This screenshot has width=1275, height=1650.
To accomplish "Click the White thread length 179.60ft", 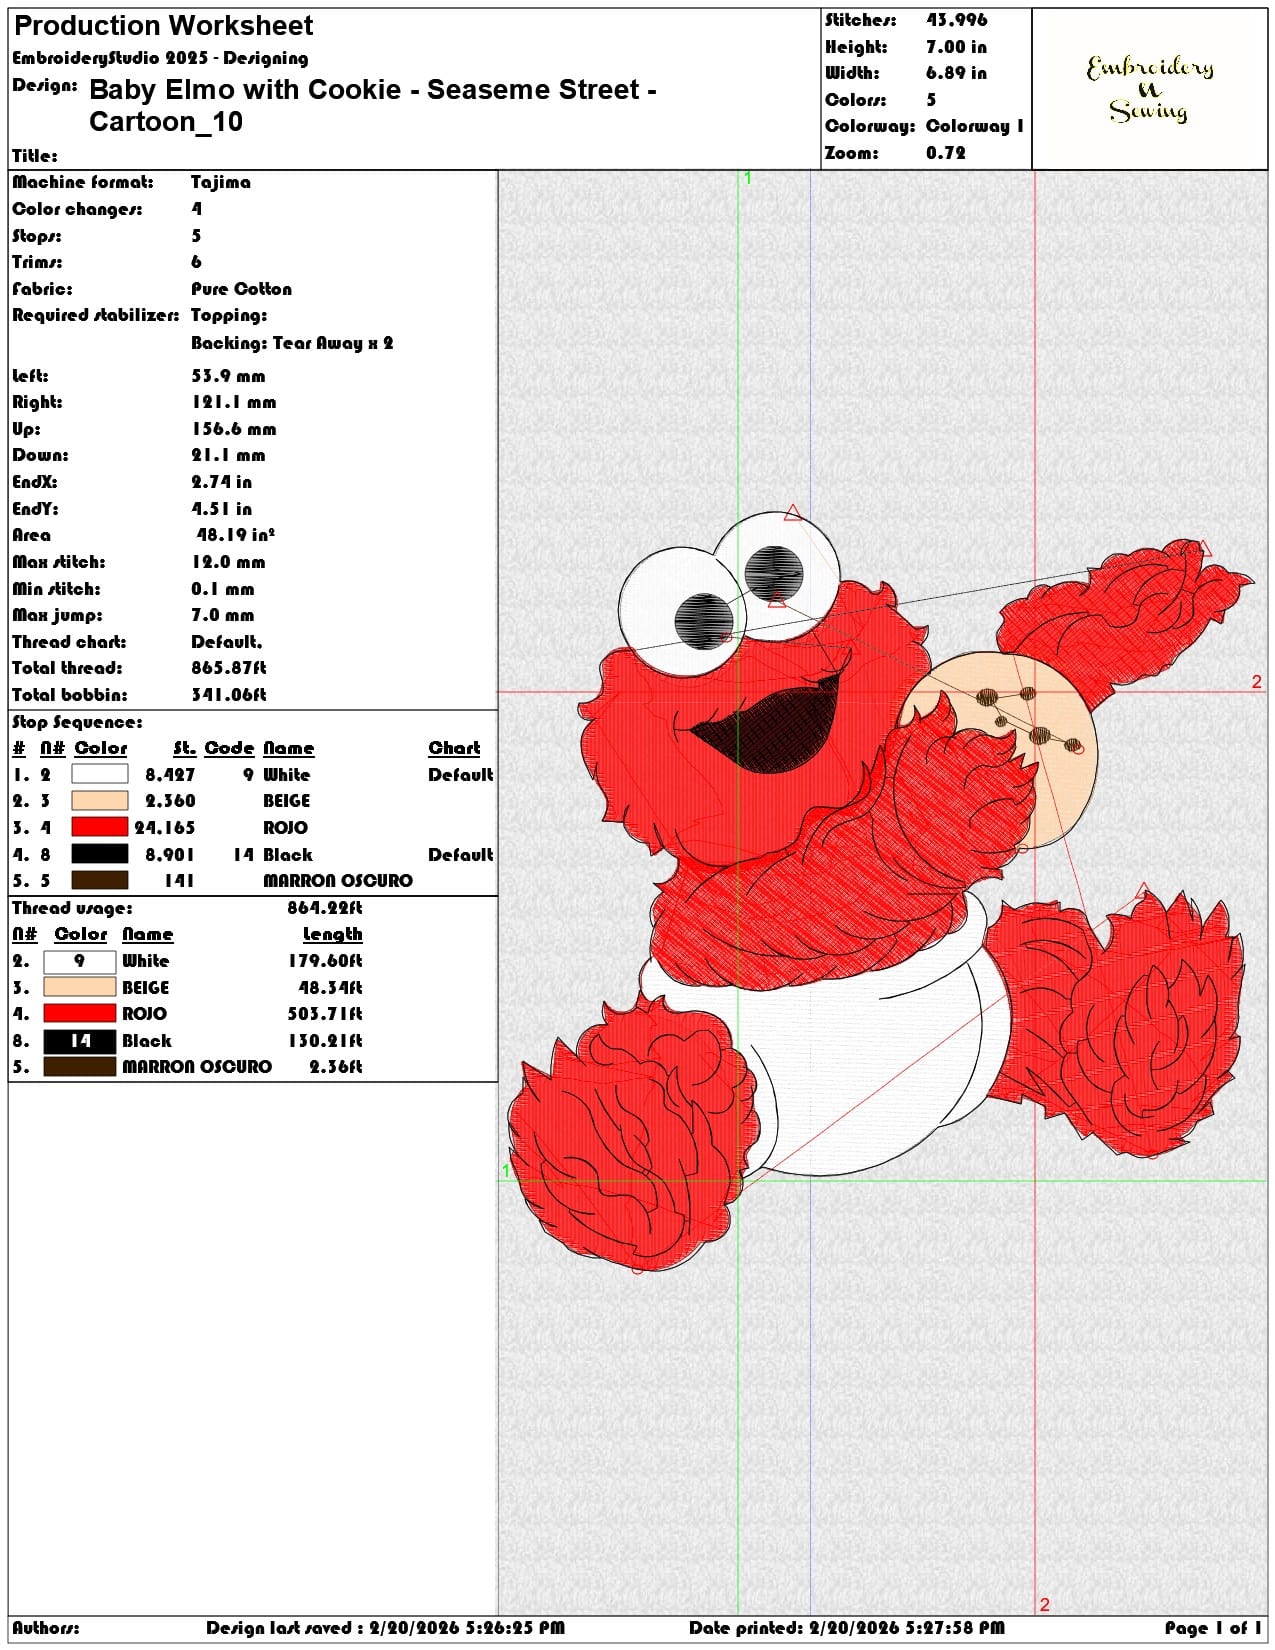I will tap(325, 961).
